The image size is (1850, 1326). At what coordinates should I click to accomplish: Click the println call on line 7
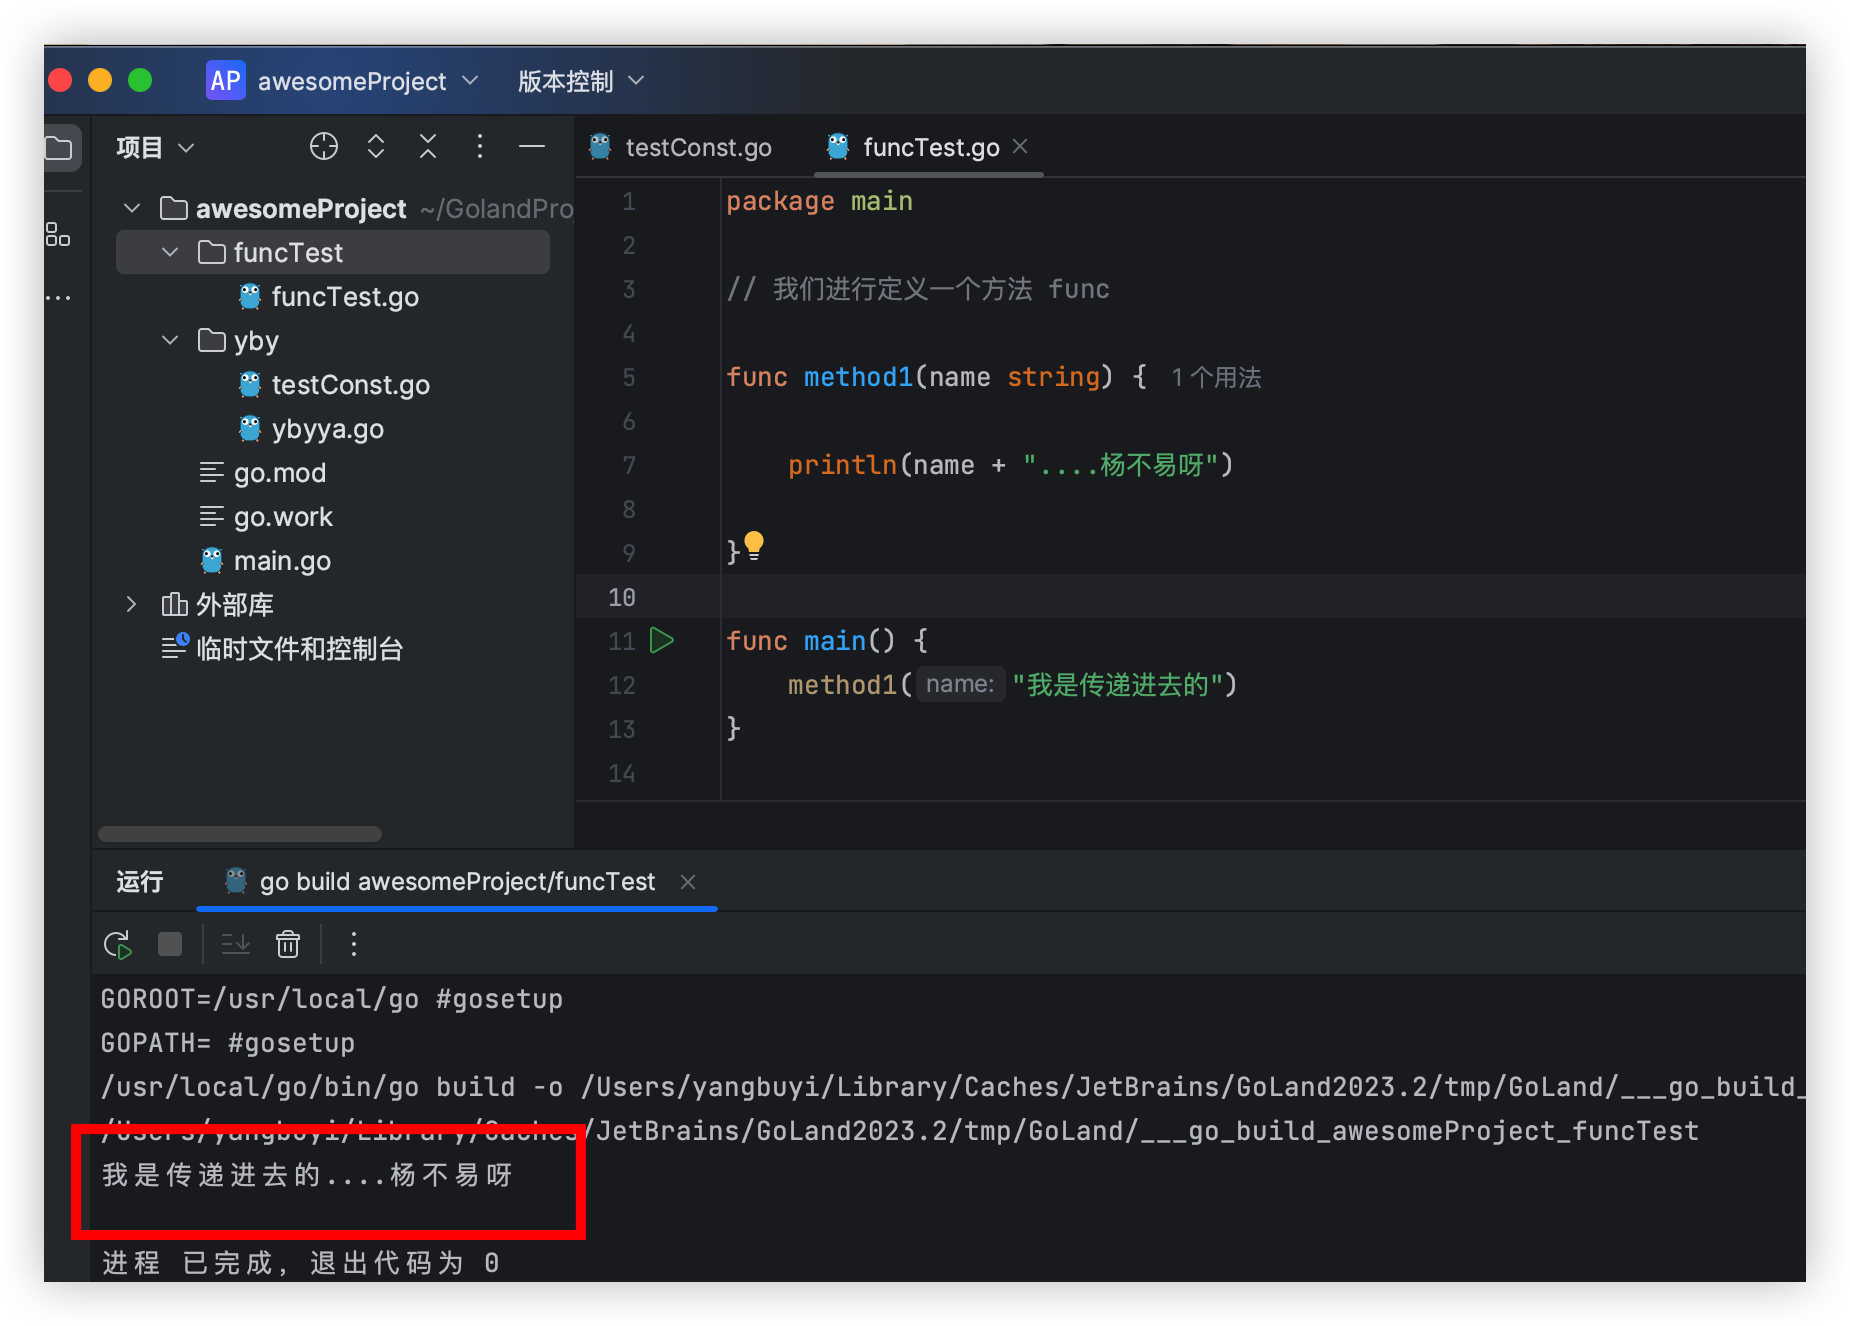pyautogui.click(x=842, y=465)
